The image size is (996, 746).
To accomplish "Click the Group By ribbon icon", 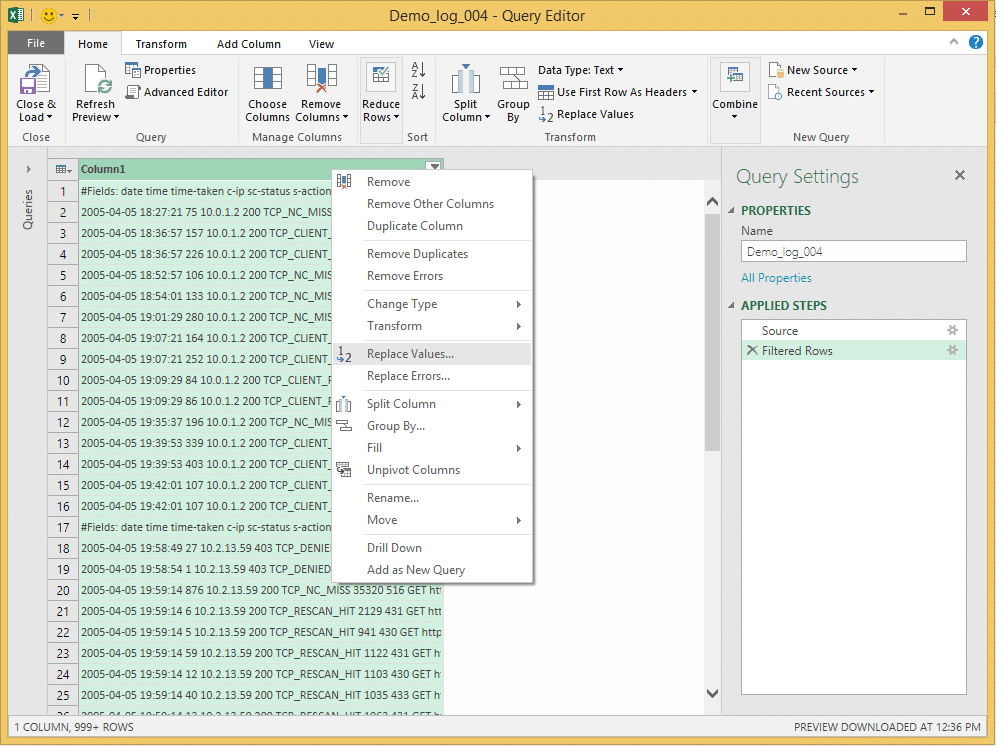I will (x=513, y=78).
